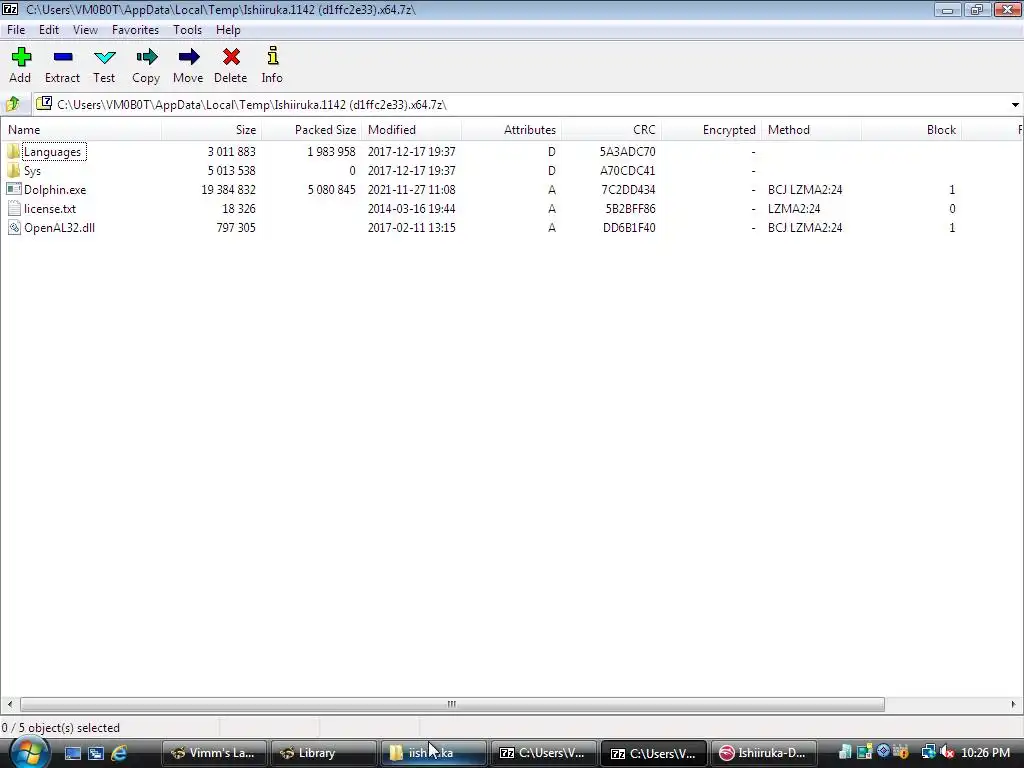Sort by Block column header
1024x768 pixels.
pyautogui.click(x=912, y=129)
